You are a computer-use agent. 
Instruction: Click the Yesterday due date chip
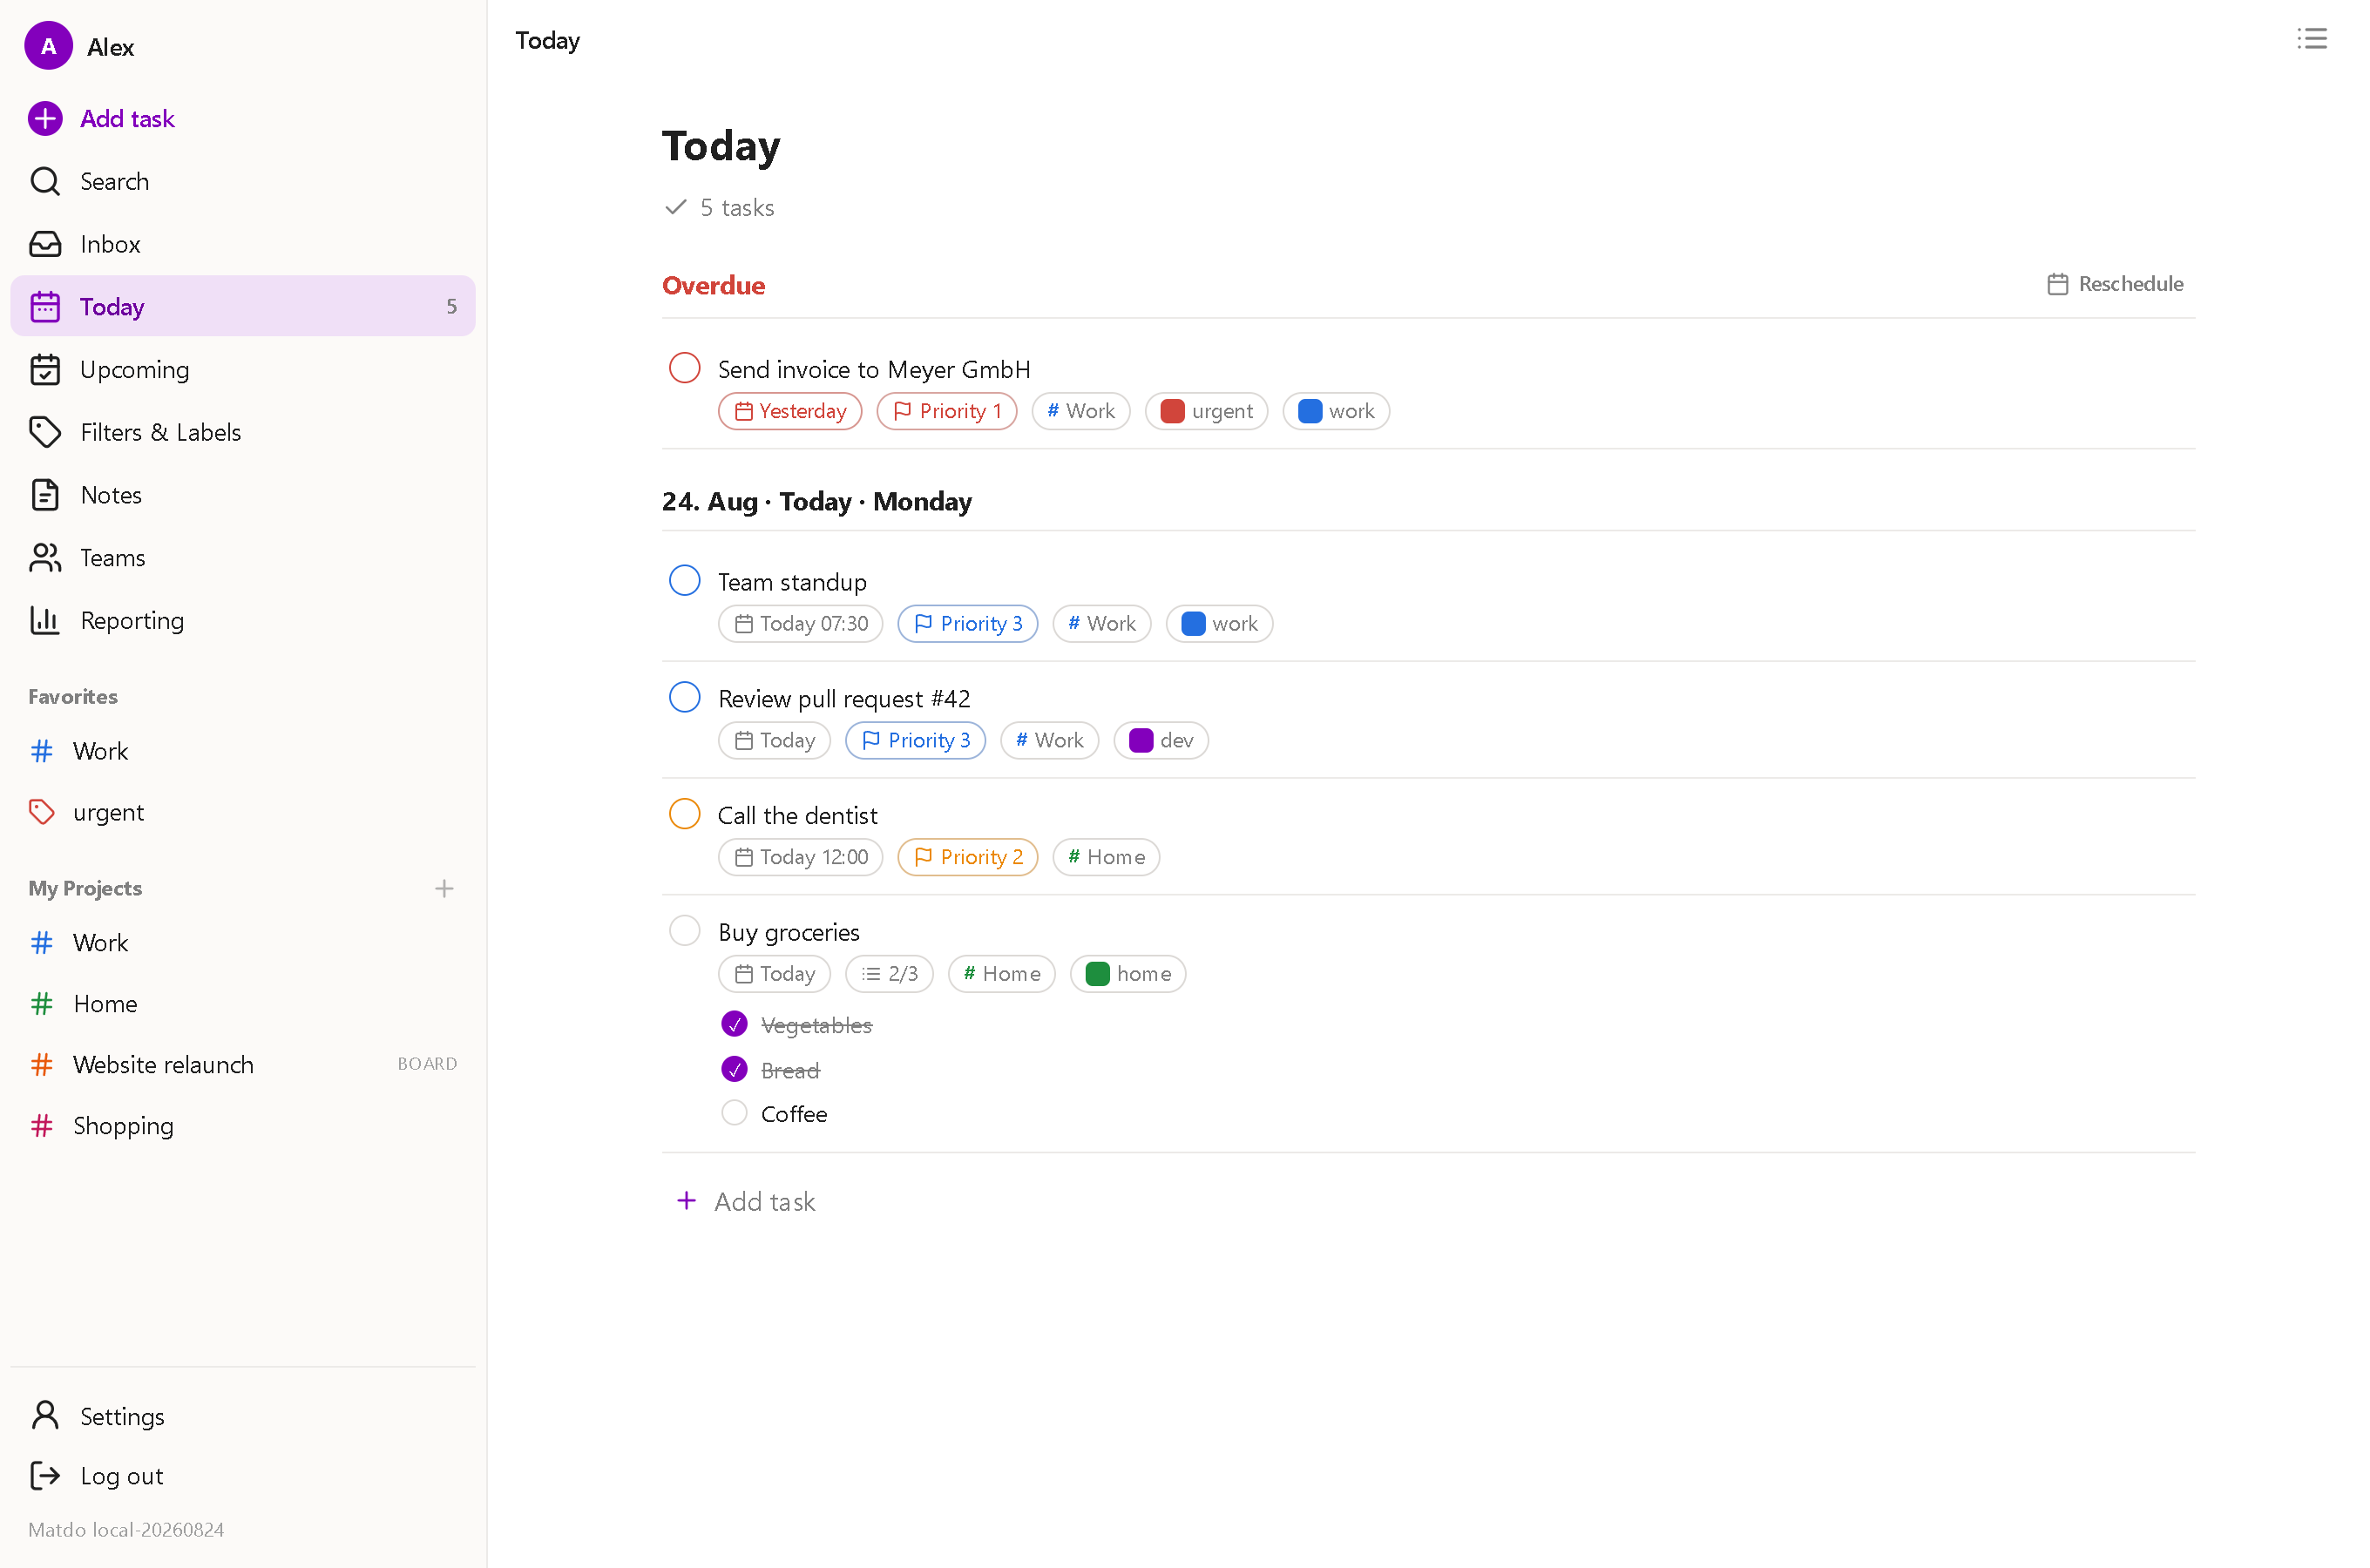[x=790, y=411]
